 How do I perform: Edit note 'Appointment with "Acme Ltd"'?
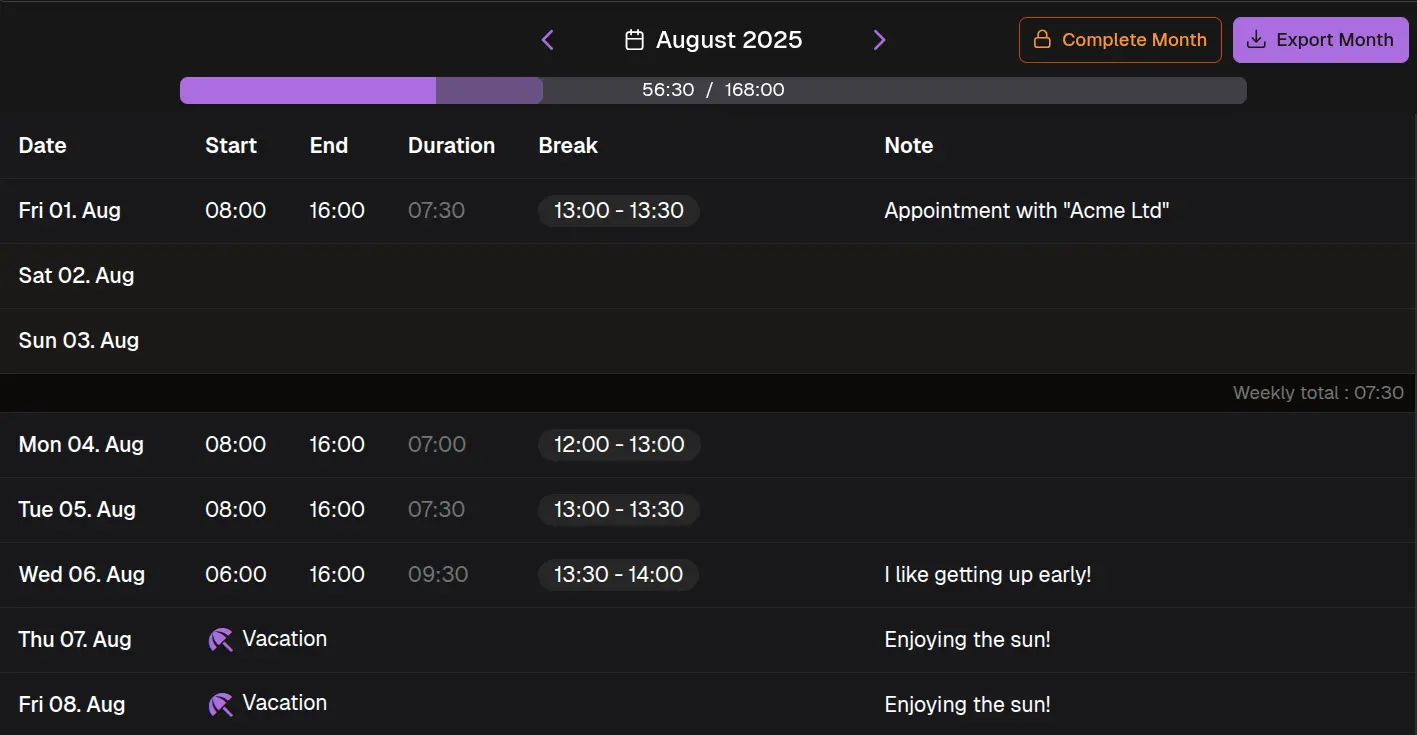pos(1026,211)
